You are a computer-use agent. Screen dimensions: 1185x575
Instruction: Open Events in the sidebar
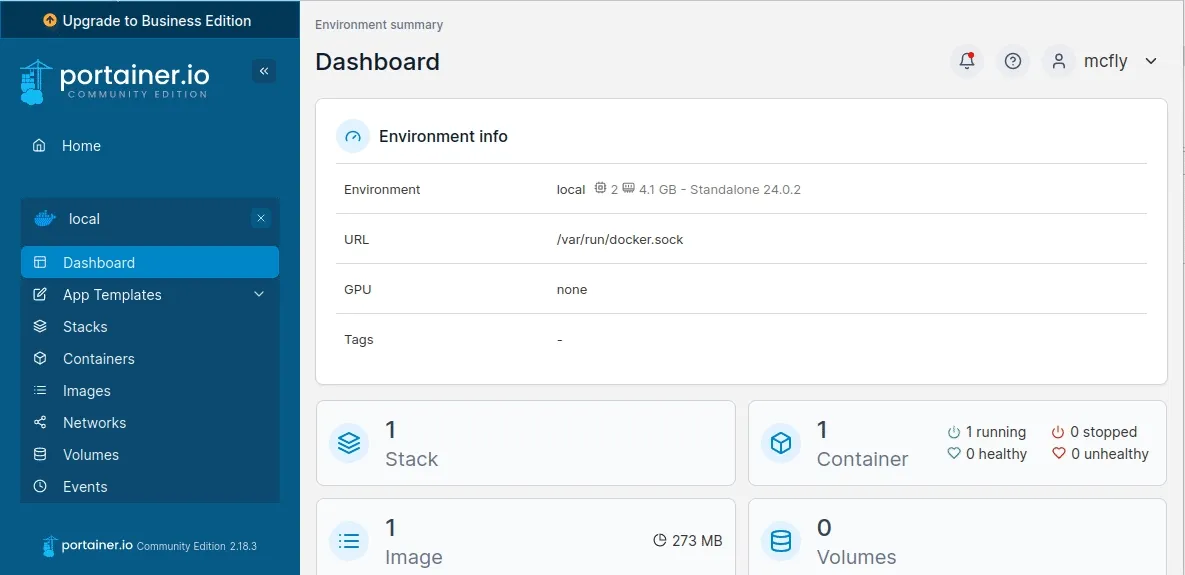(150, 487)
